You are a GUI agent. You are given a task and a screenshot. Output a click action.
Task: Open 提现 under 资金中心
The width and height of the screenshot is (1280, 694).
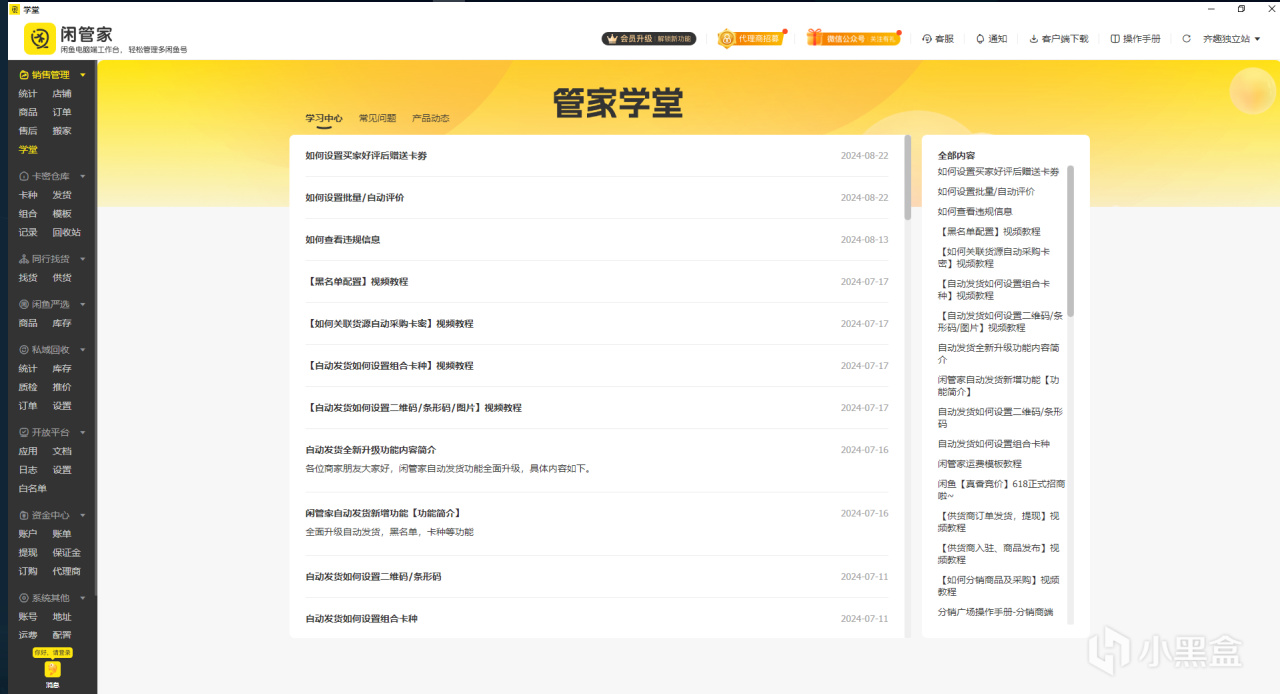point(28,553)
